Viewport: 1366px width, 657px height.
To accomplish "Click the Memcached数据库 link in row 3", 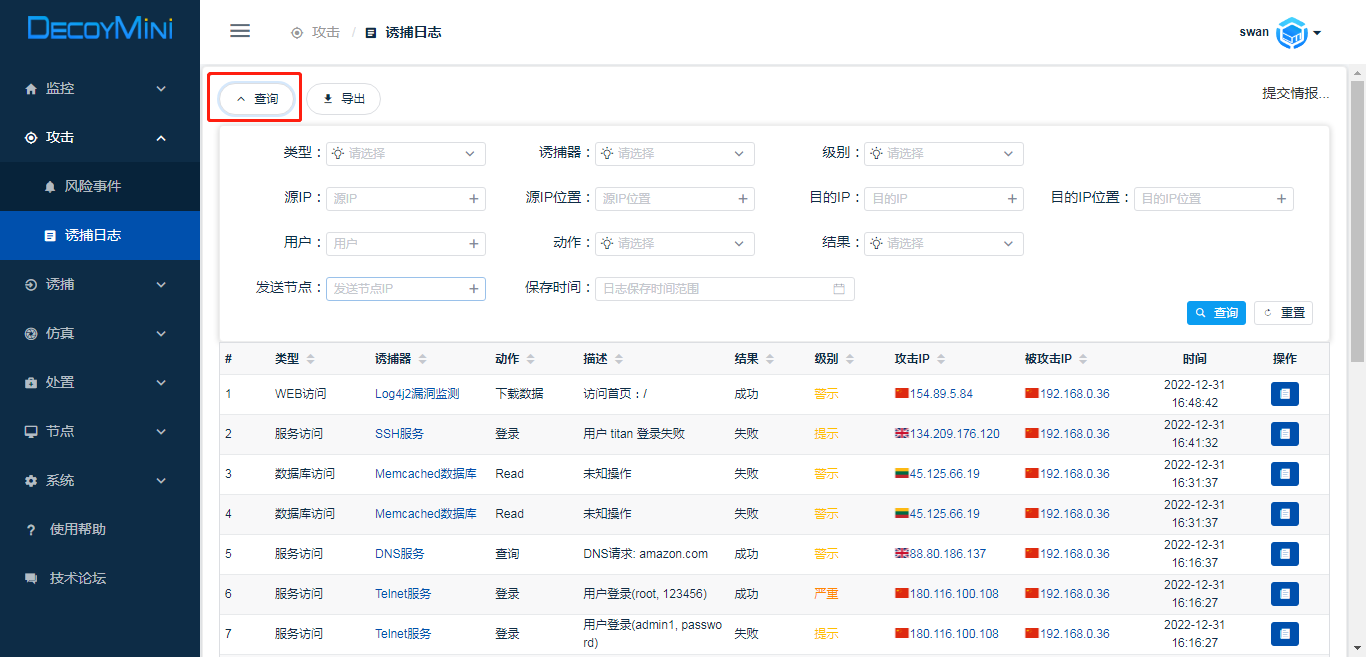I will pyautogui.click(x=425, y=474).
